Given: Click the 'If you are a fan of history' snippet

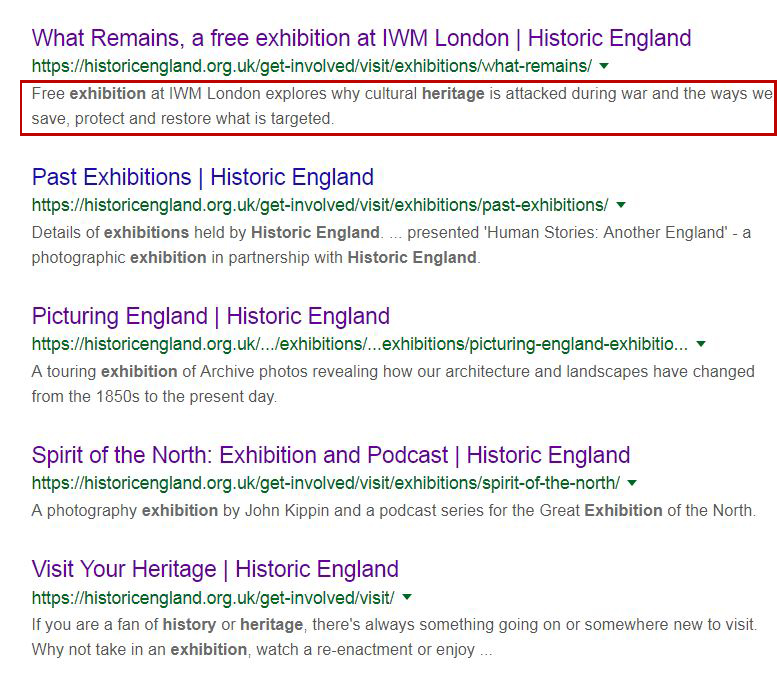Looking at the screenshot, I should 394,636.
